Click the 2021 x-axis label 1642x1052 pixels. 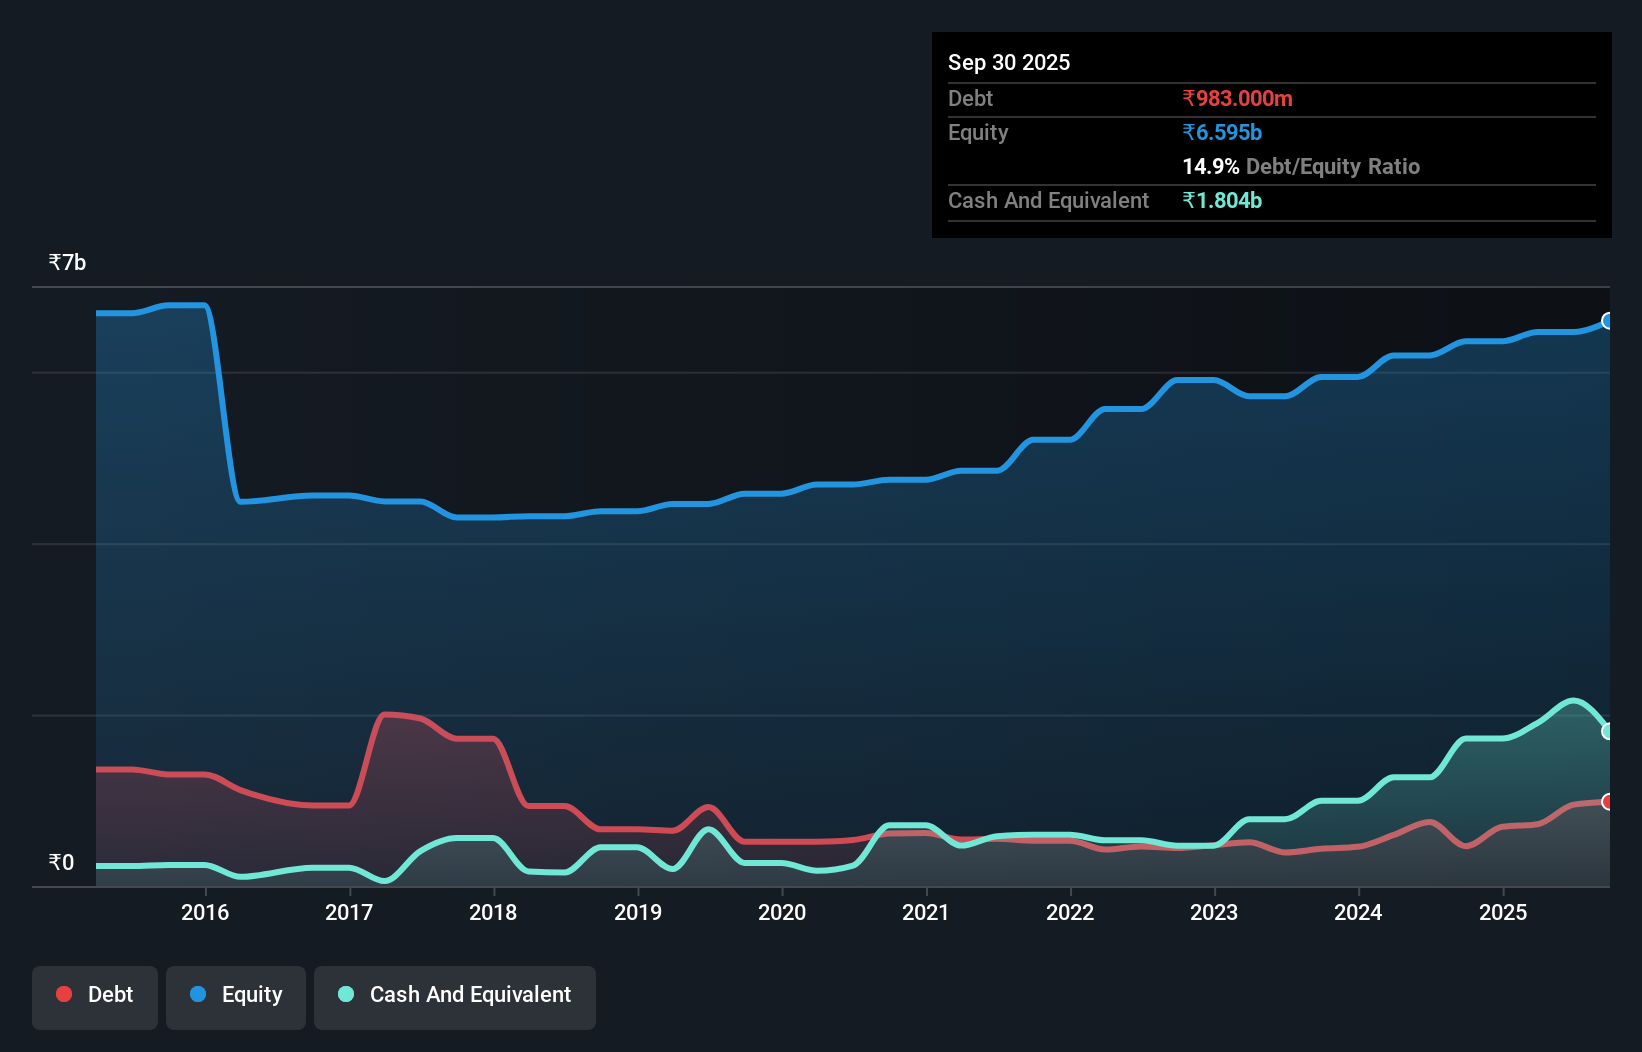[926, 912]
